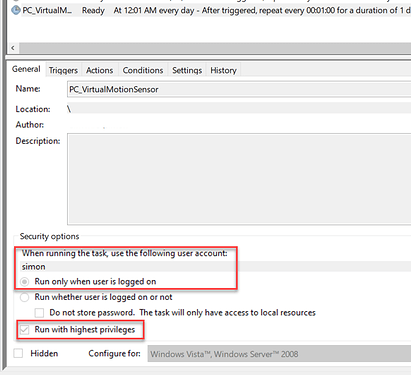
Task: Enable the Hidden checkbox
Action: [18, 353]
